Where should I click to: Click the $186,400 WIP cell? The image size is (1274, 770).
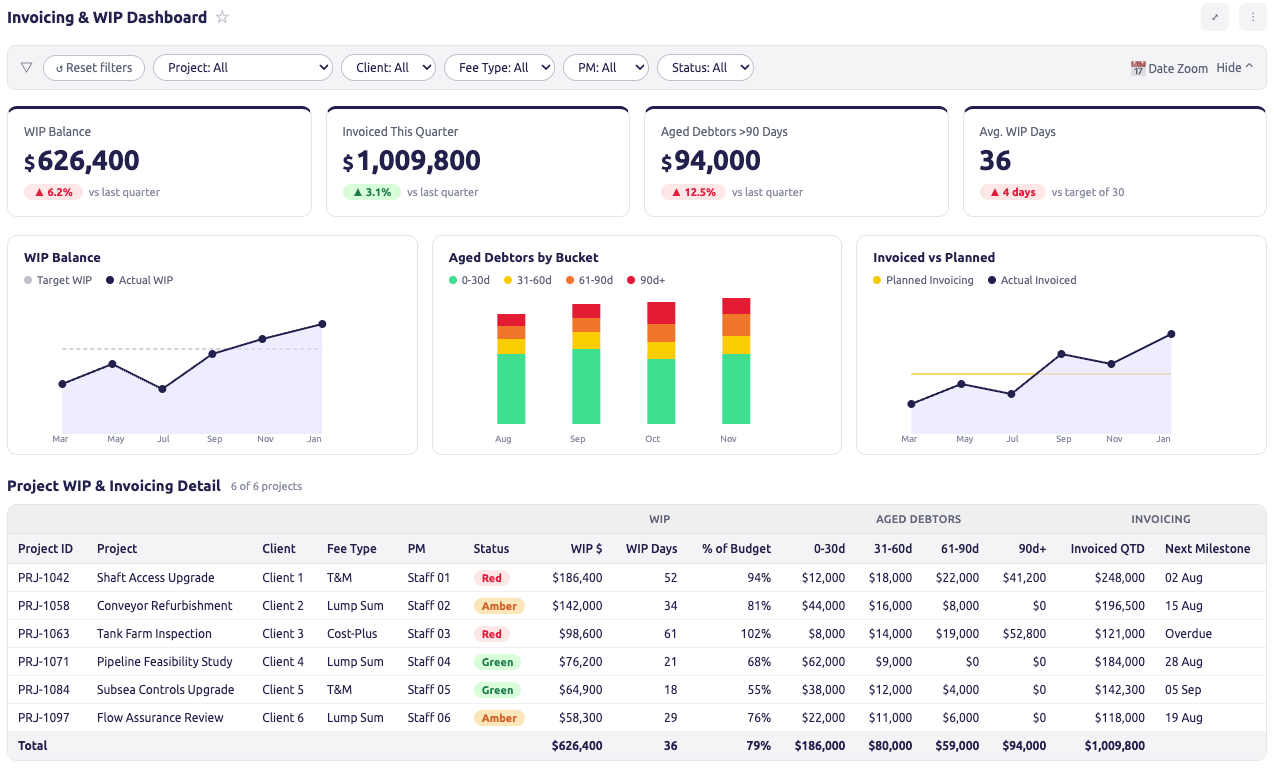coord(577,578)
